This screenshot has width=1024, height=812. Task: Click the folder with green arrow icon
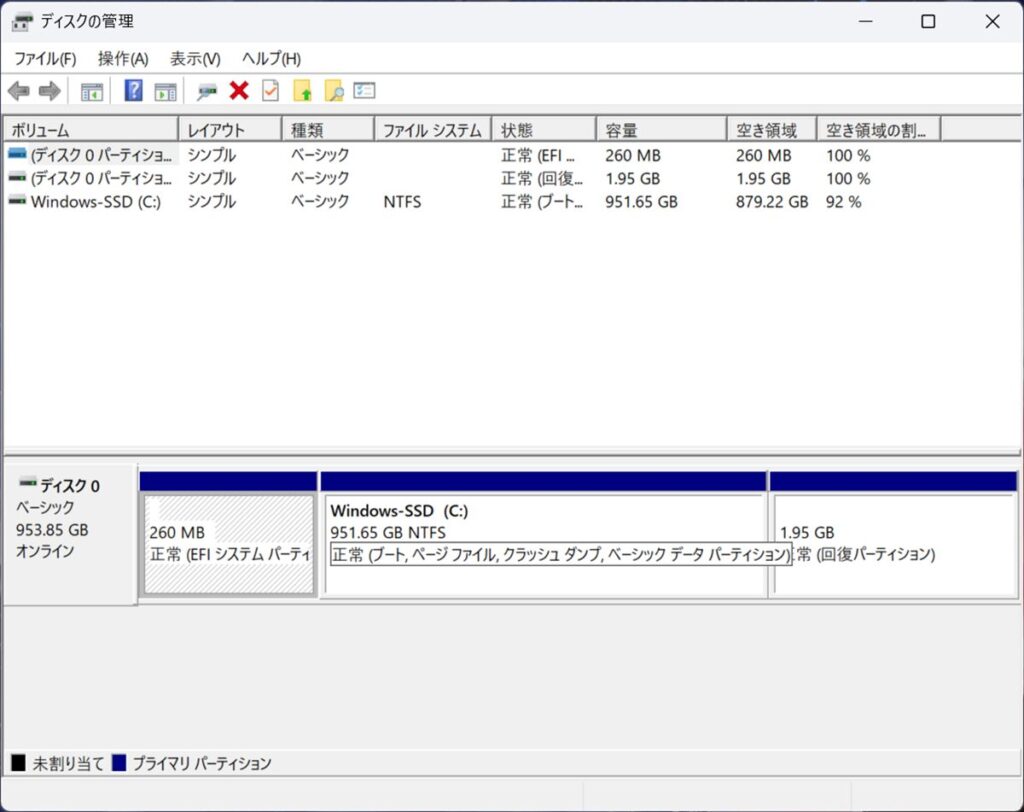click(302, 91)
